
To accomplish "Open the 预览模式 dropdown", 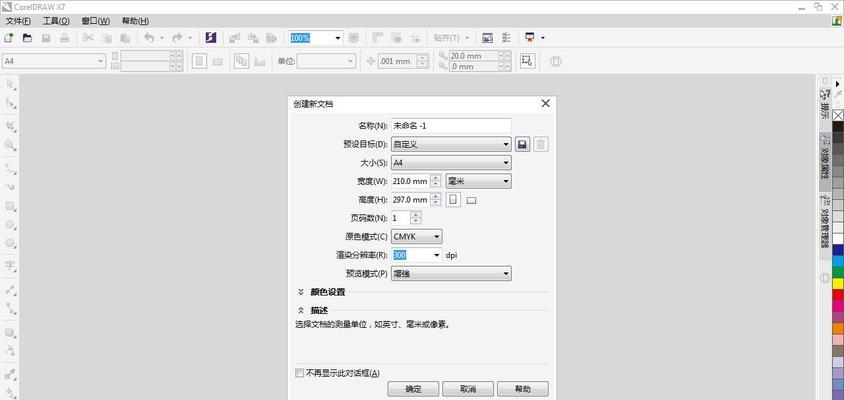I will tap(451, 273).
